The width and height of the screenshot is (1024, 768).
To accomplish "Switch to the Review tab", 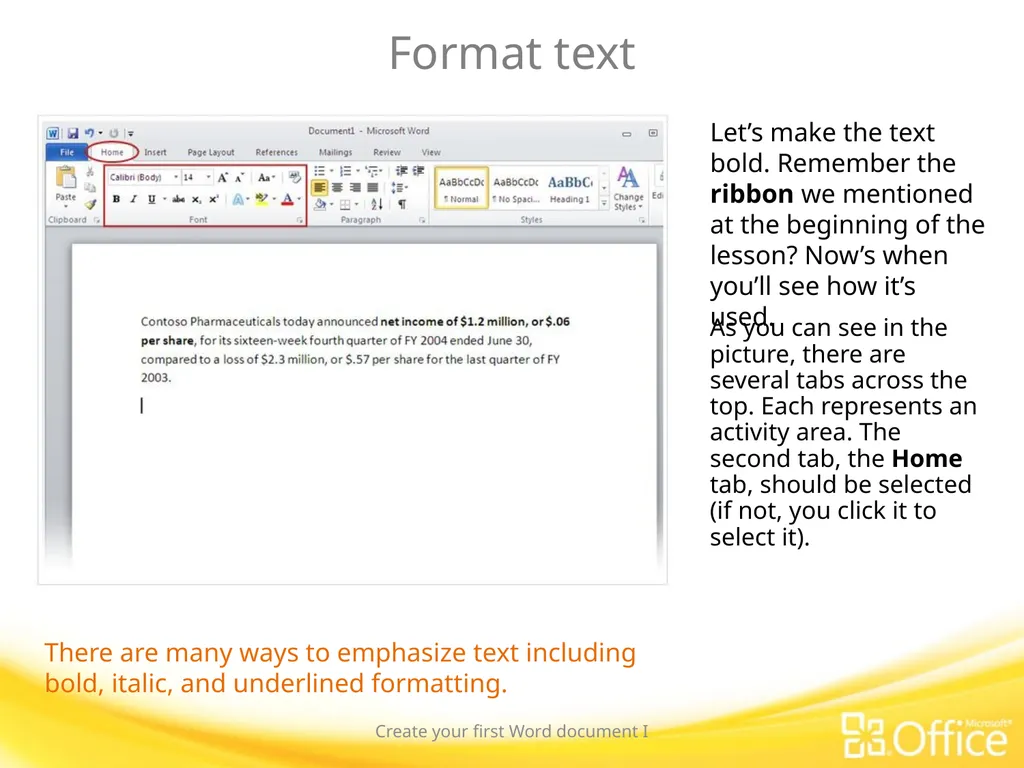I will (x=387, y=152).
